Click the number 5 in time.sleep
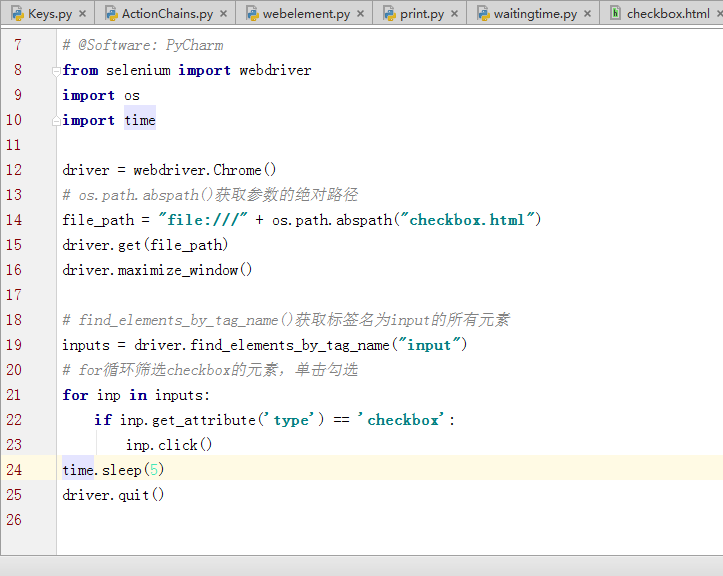Screen dimensions: 723x576 tap(154, 469)
